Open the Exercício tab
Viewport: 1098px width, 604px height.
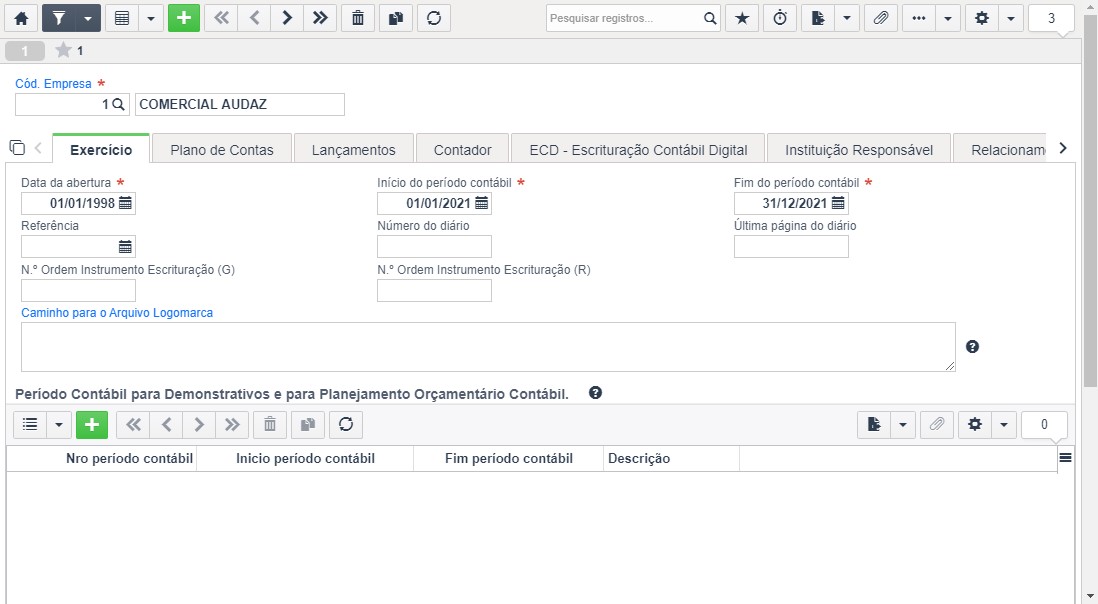(101, 149)
